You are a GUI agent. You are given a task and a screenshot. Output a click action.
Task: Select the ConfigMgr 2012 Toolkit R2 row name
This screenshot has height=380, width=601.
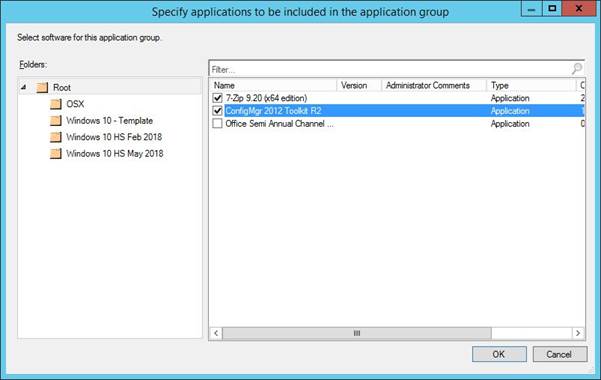[x=273, y=111]
